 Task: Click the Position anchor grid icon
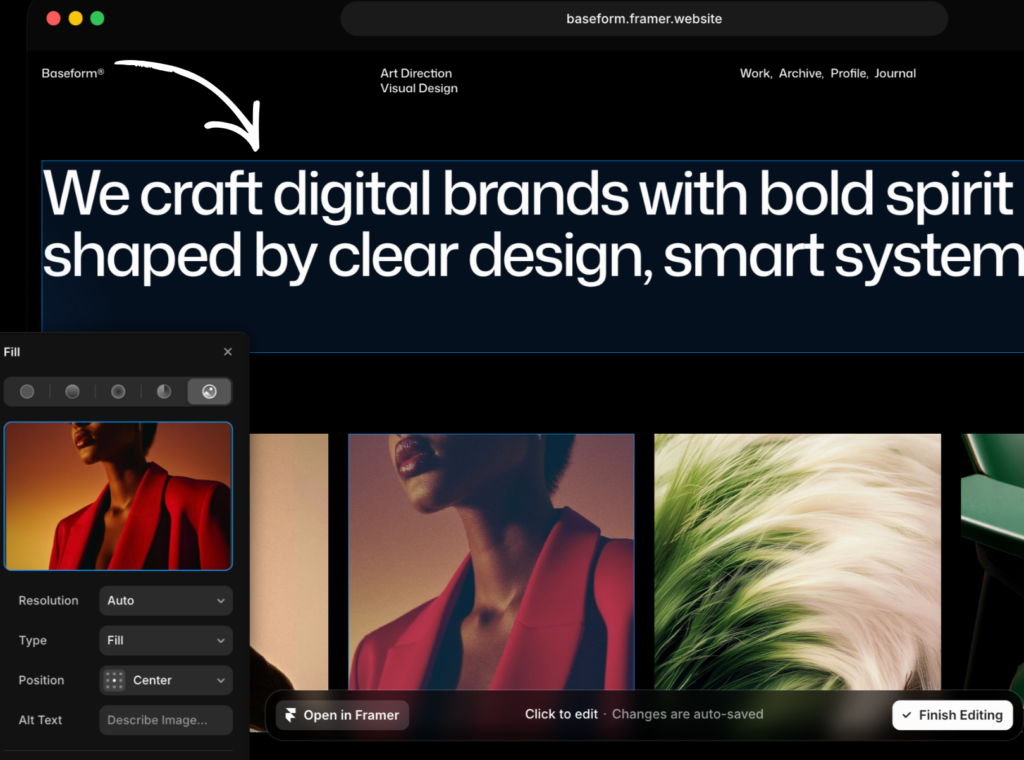pos(113,680)
